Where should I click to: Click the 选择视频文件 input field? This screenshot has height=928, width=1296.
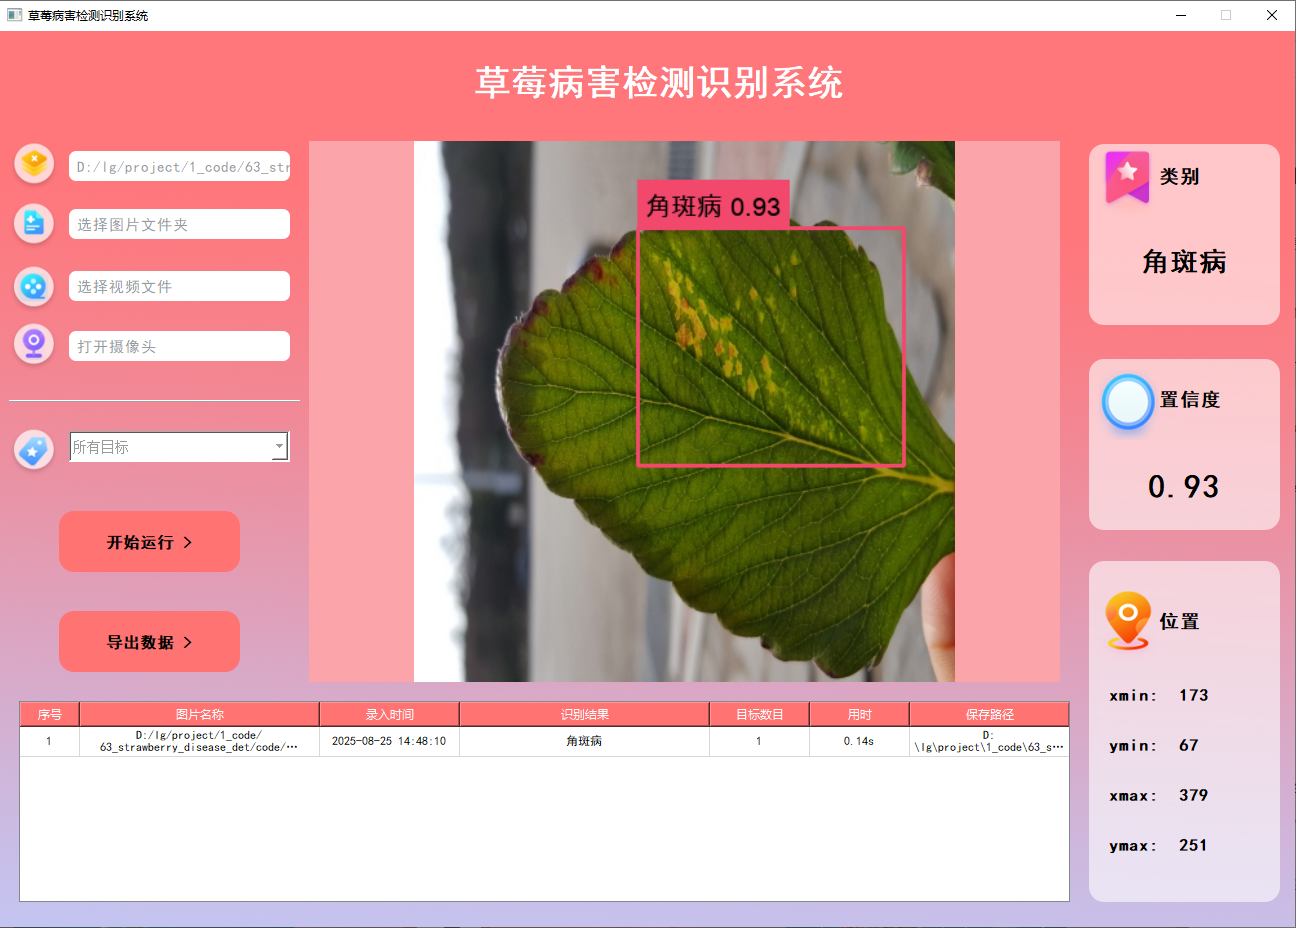point(179,286)
